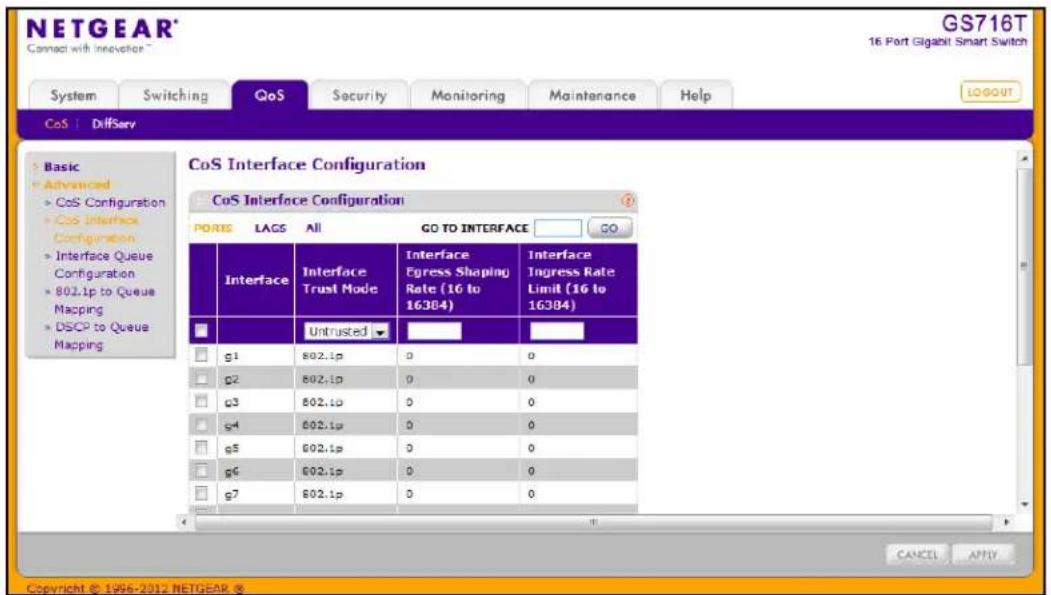Open the System tab
This screenshot has height=595, width=1051.
tap(74, 95)
